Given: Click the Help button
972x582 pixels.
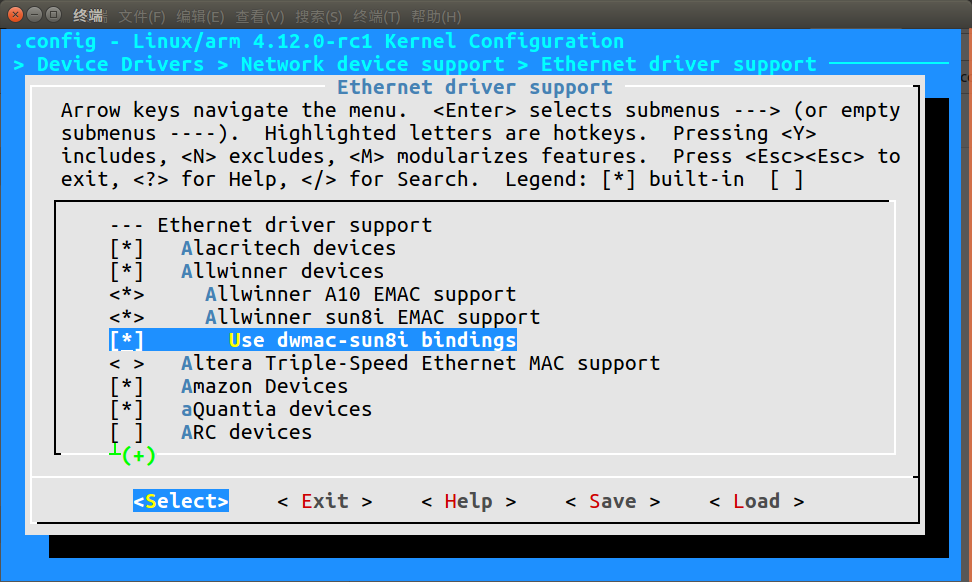Looking at the screenshot, I should coord(469,501).
